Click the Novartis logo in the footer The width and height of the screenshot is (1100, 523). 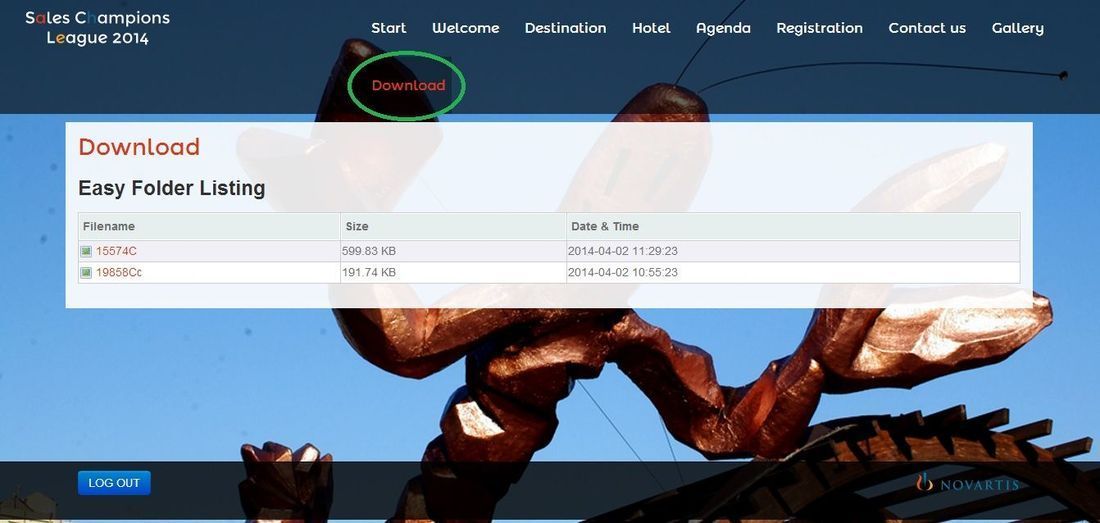[967, 483]
